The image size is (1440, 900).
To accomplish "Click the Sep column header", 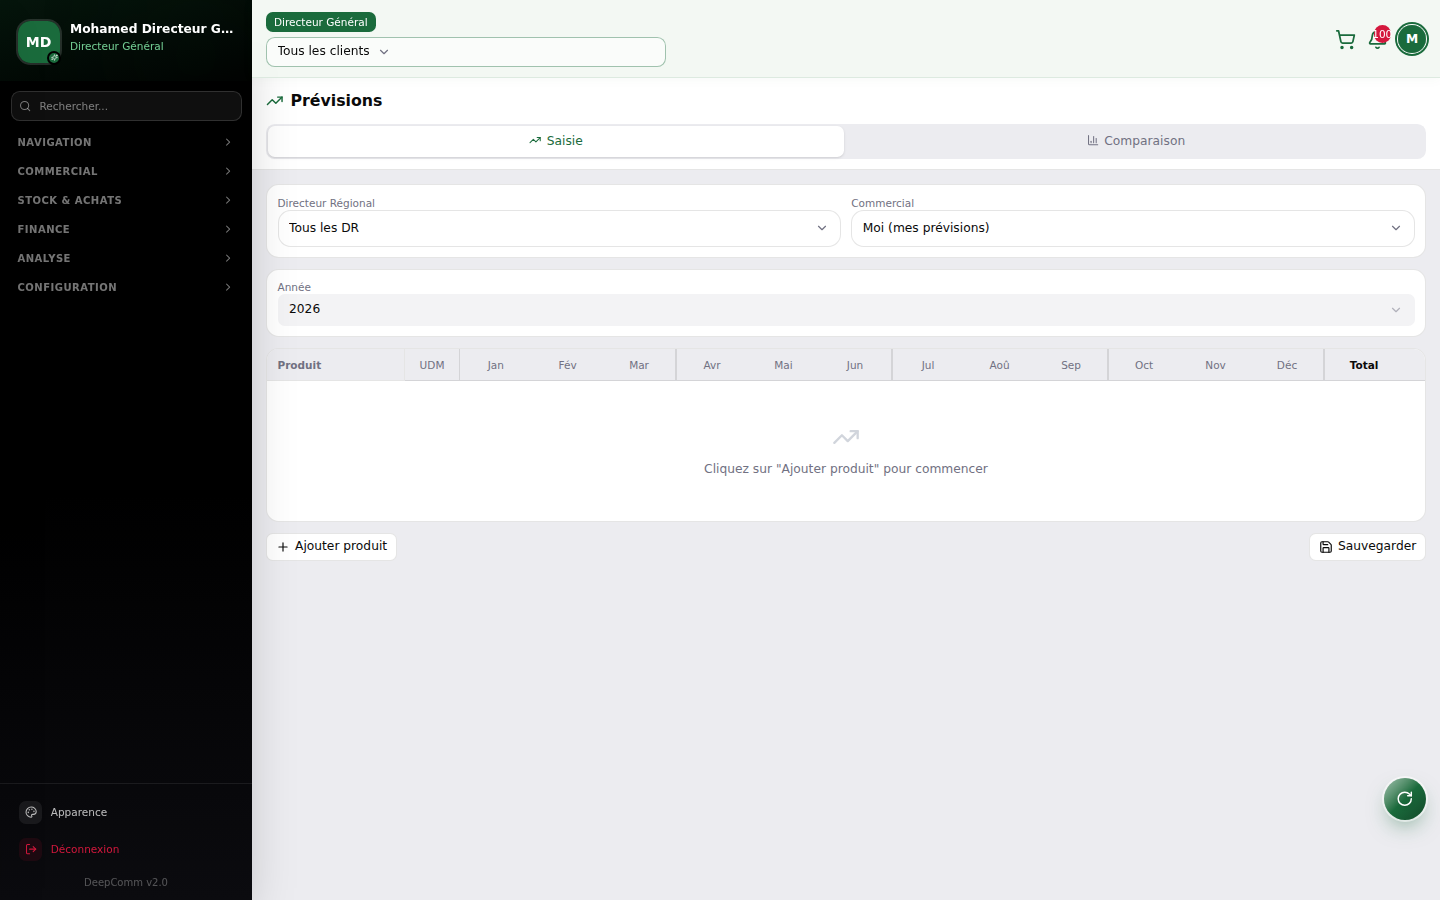I will [x=1071, y=365].
